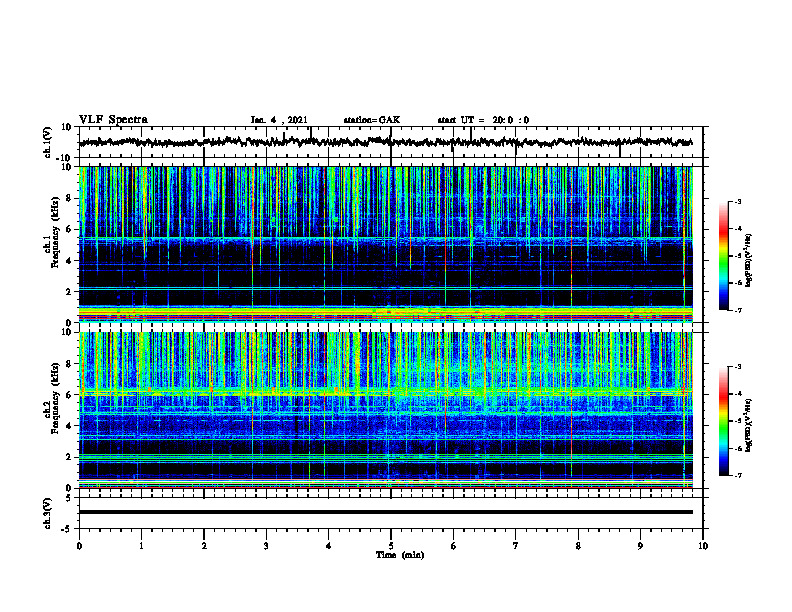Click time axis tick label "6"
This screenshot has height=612, width=792.
pyautogui.click(x=454, y=546)
